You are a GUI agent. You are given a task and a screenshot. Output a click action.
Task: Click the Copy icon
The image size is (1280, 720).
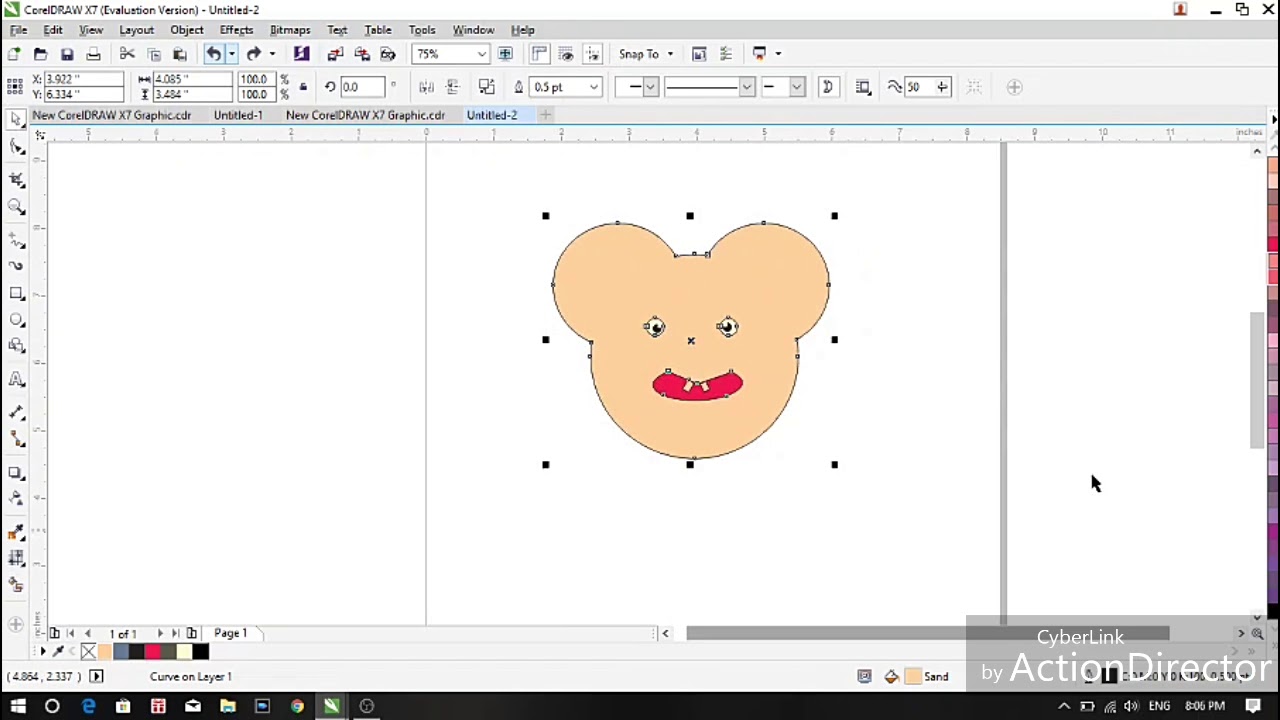pos(154,54)
